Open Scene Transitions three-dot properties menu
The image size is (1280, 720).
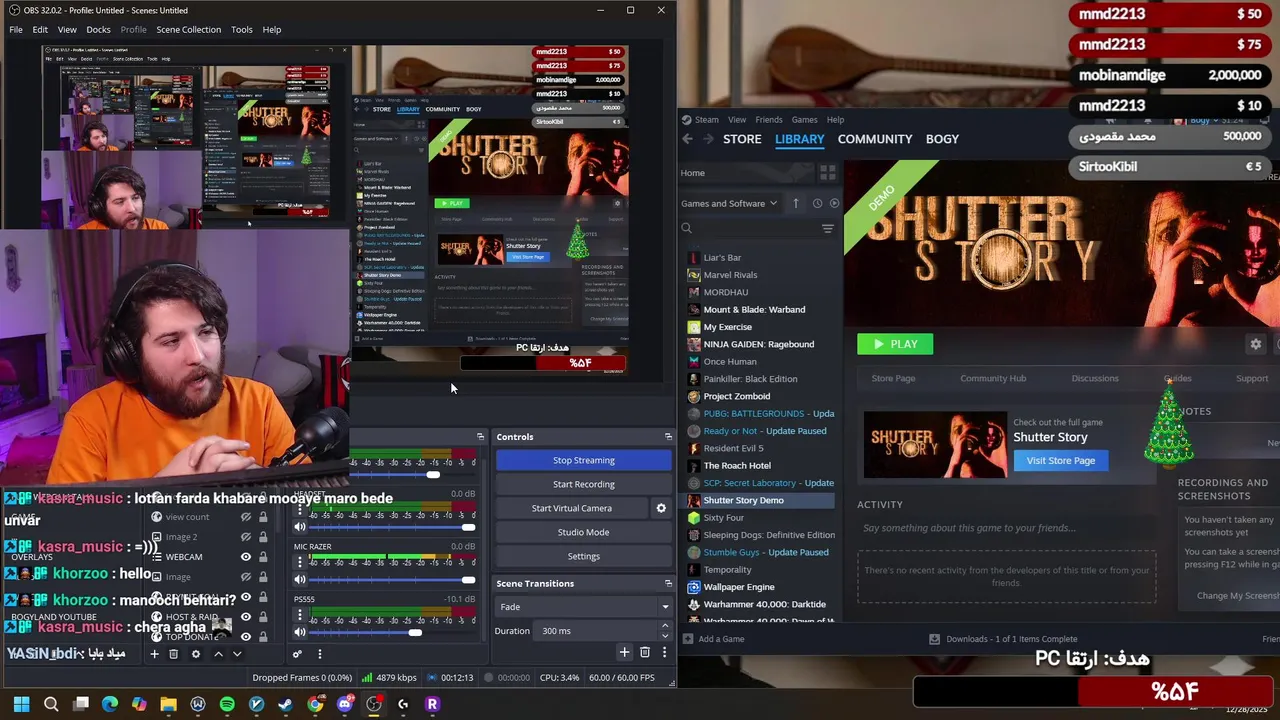(664, 652)
